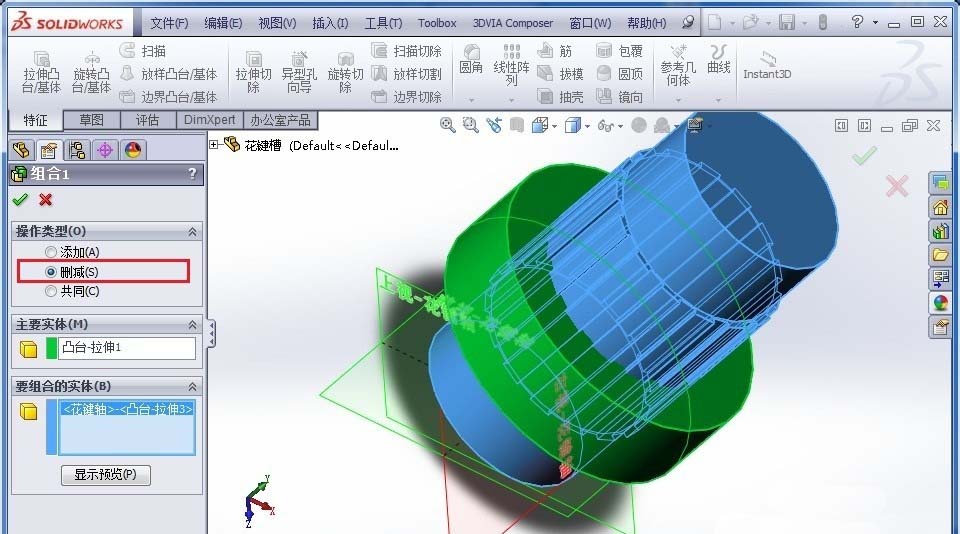Open the SolidWorks Resources home icon
Screen dimensions: 960x534
click(x=941, y=207)
